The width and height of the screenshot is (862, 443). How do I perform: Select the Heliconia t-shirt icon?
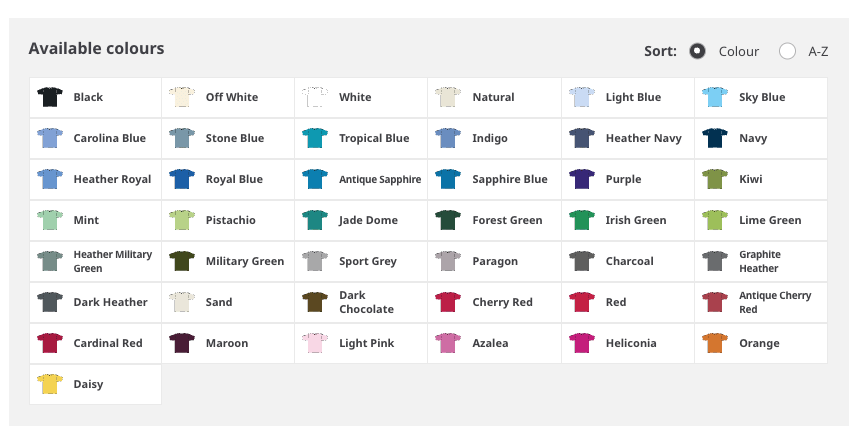(x=581, y=343)
